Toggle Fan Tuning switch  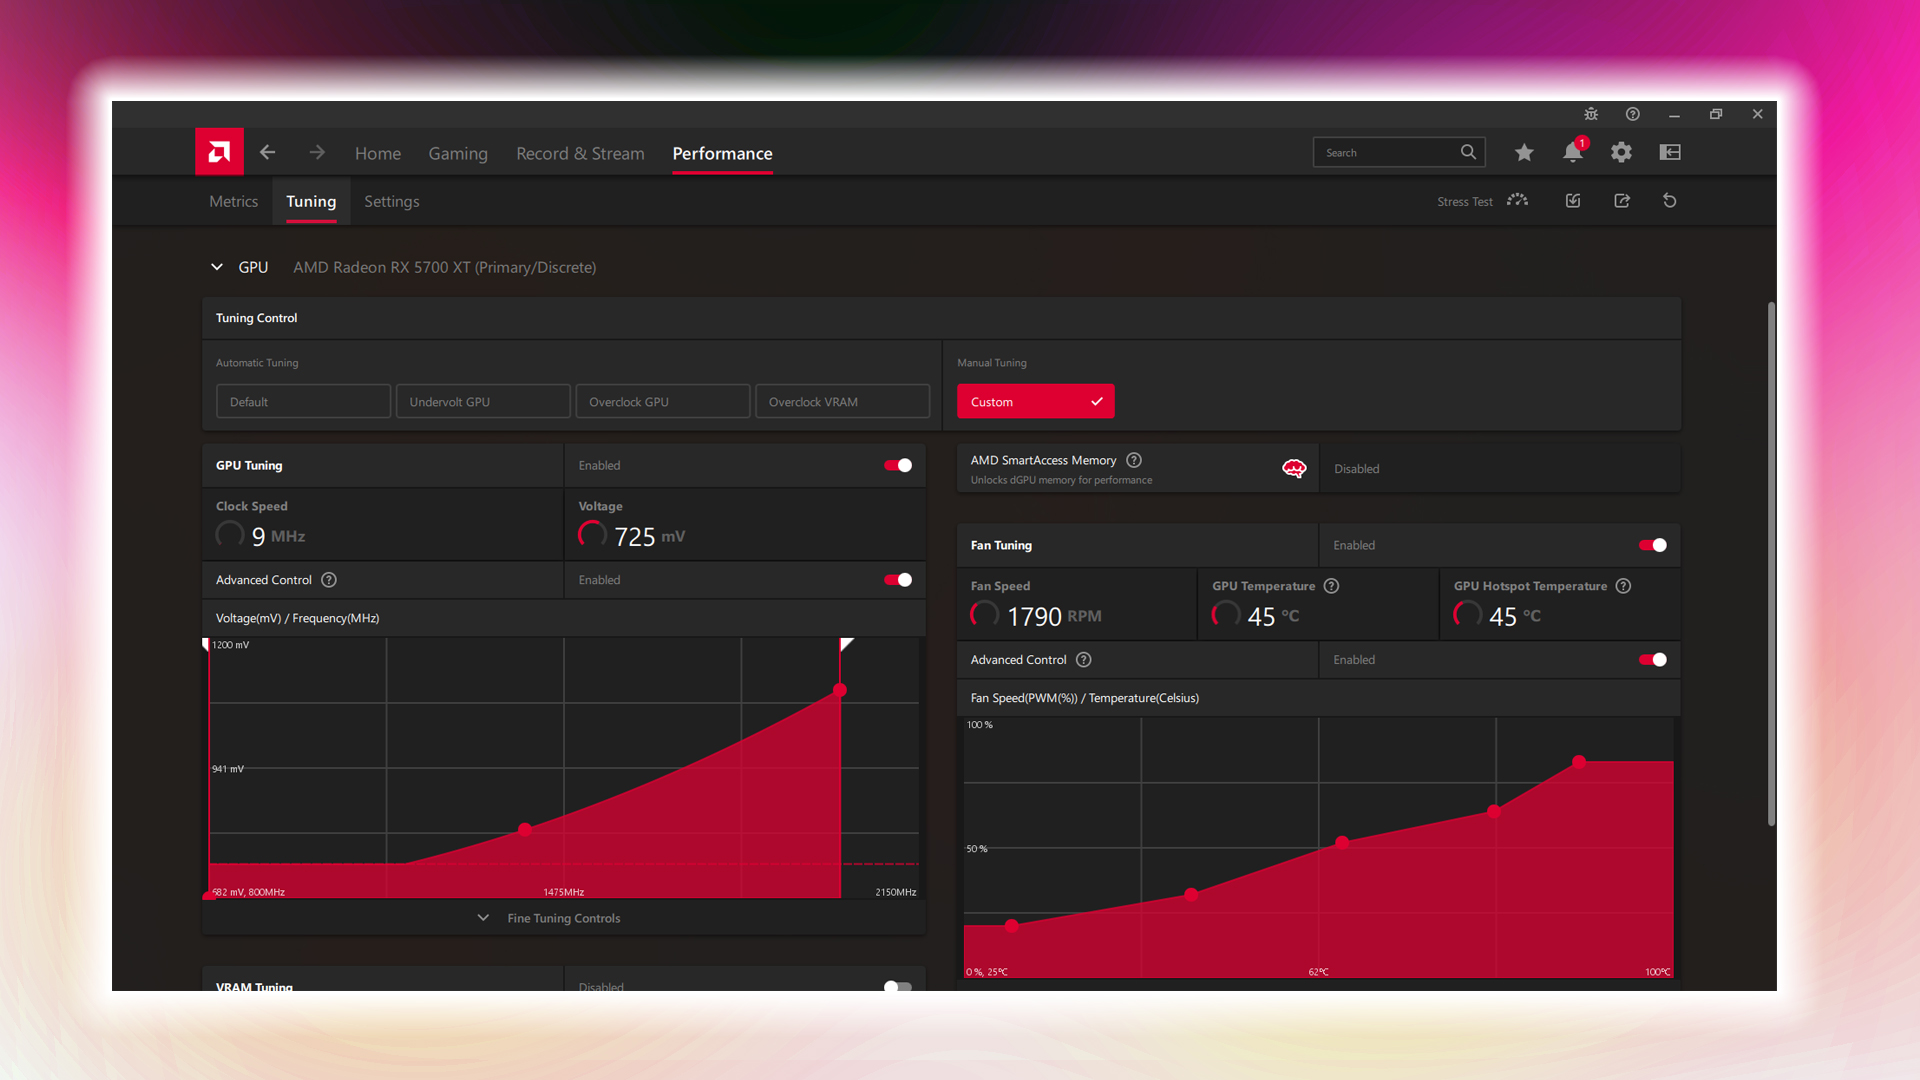tap(1653, 545)
